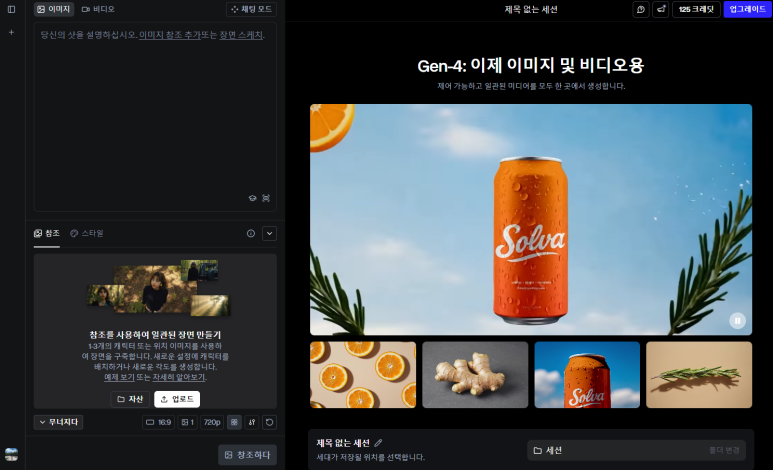Toggle the grid layout icon button
The image size is (773, 470).
(234, 422)
